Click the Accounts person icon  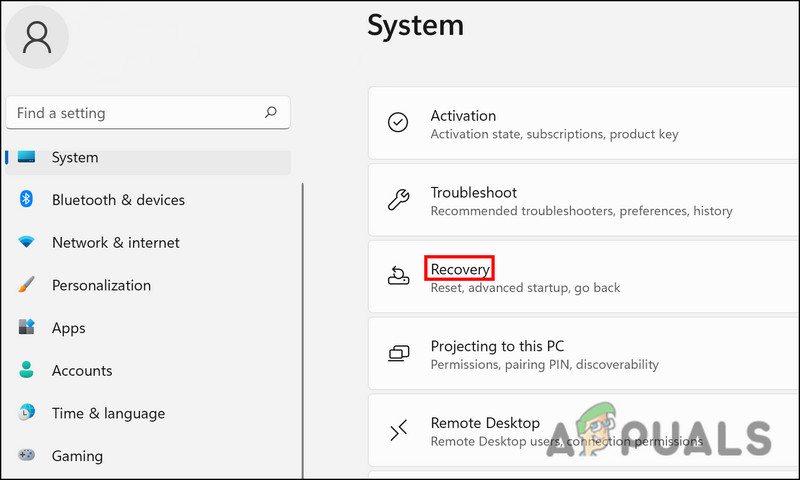click(27, 371)
